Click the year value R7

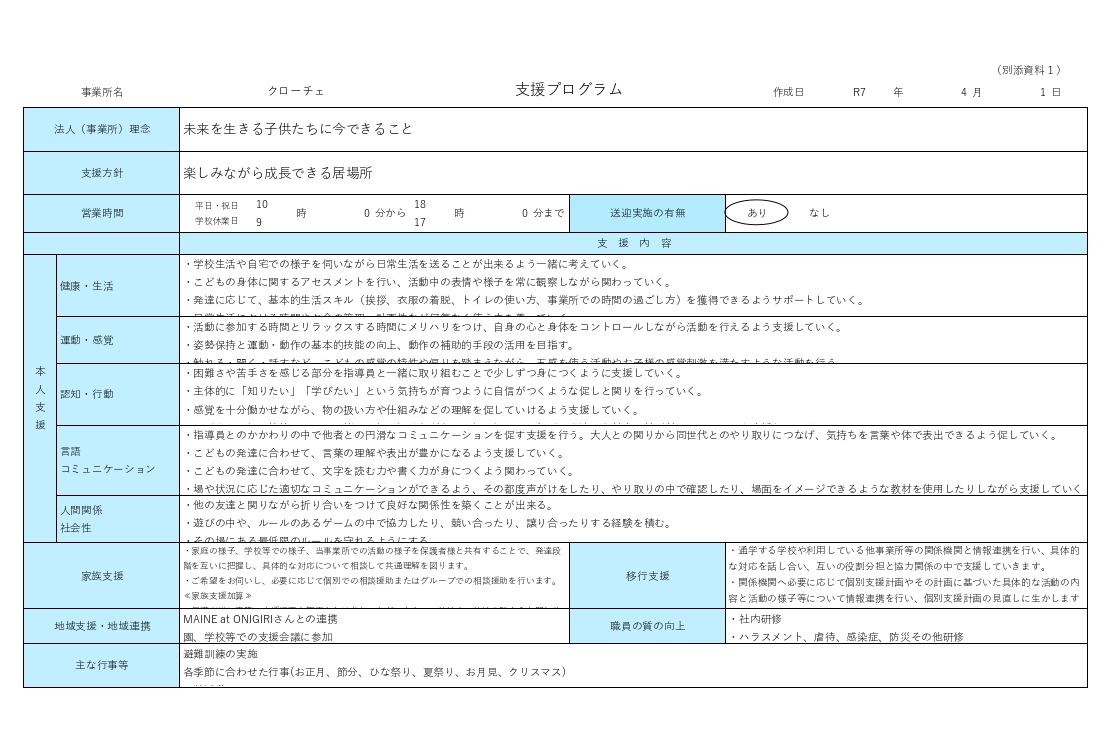coord(859,92)
